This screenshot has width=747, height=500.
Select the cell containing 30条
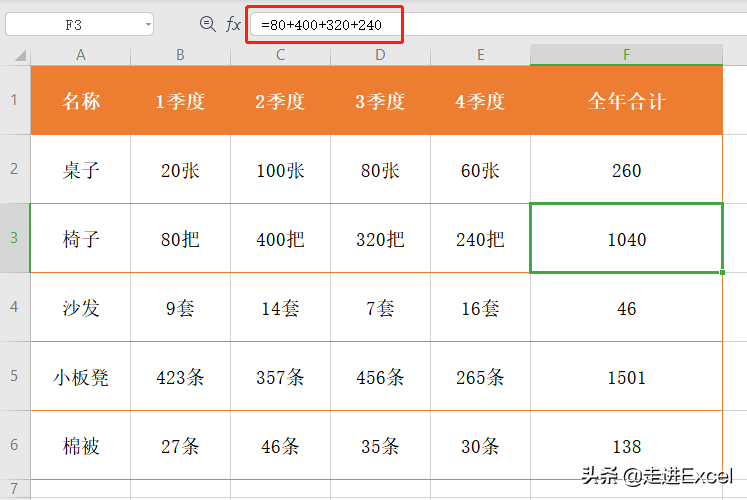(480, 446)
